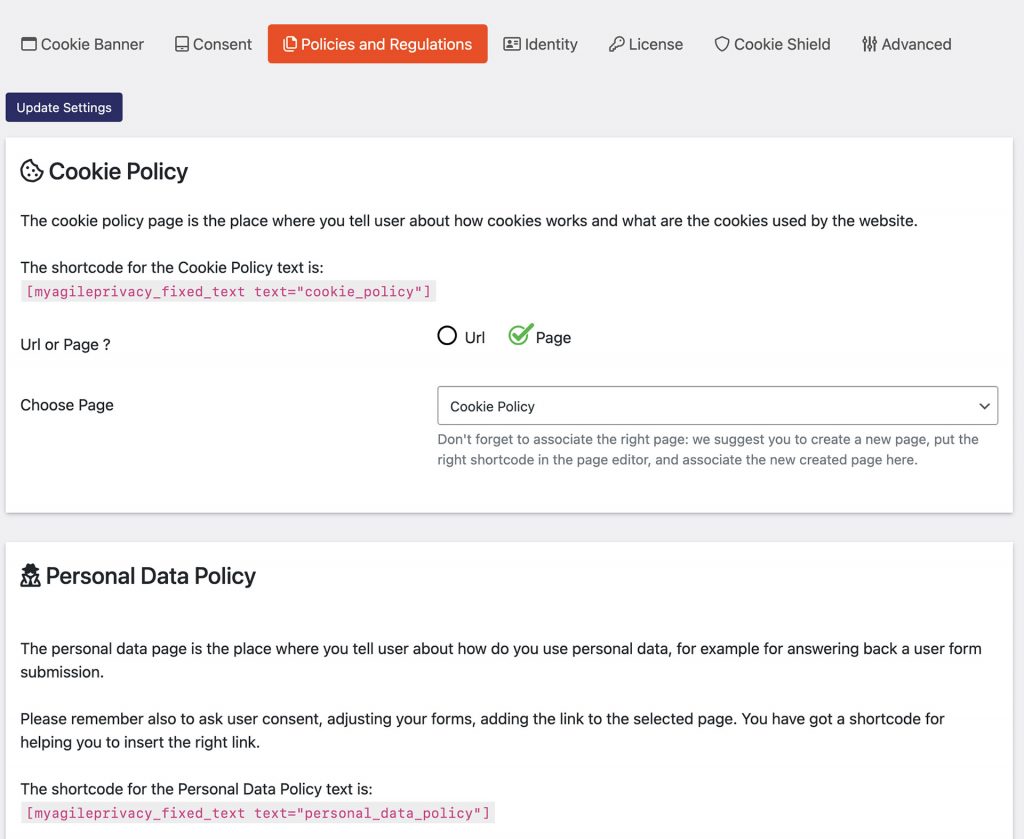Select the Page radio option
1024x839 pixels.
pos(520,334)
